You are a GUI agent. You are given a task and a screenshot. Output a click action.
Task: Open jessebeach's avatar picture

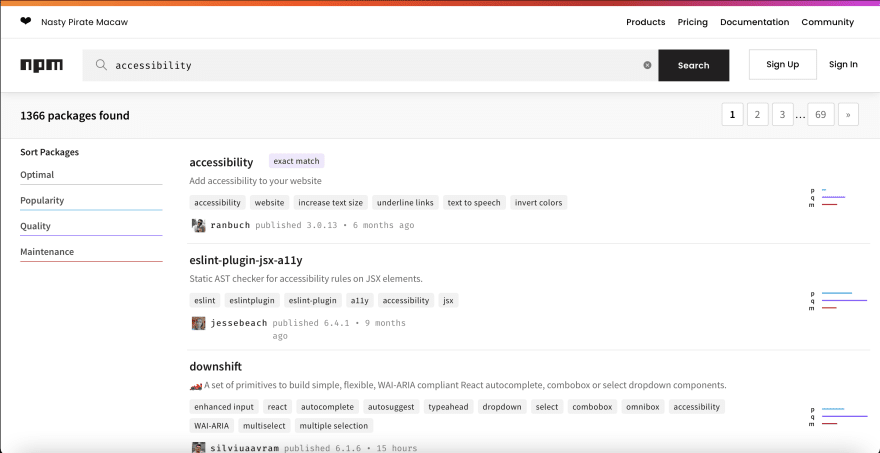coord(199,323)
